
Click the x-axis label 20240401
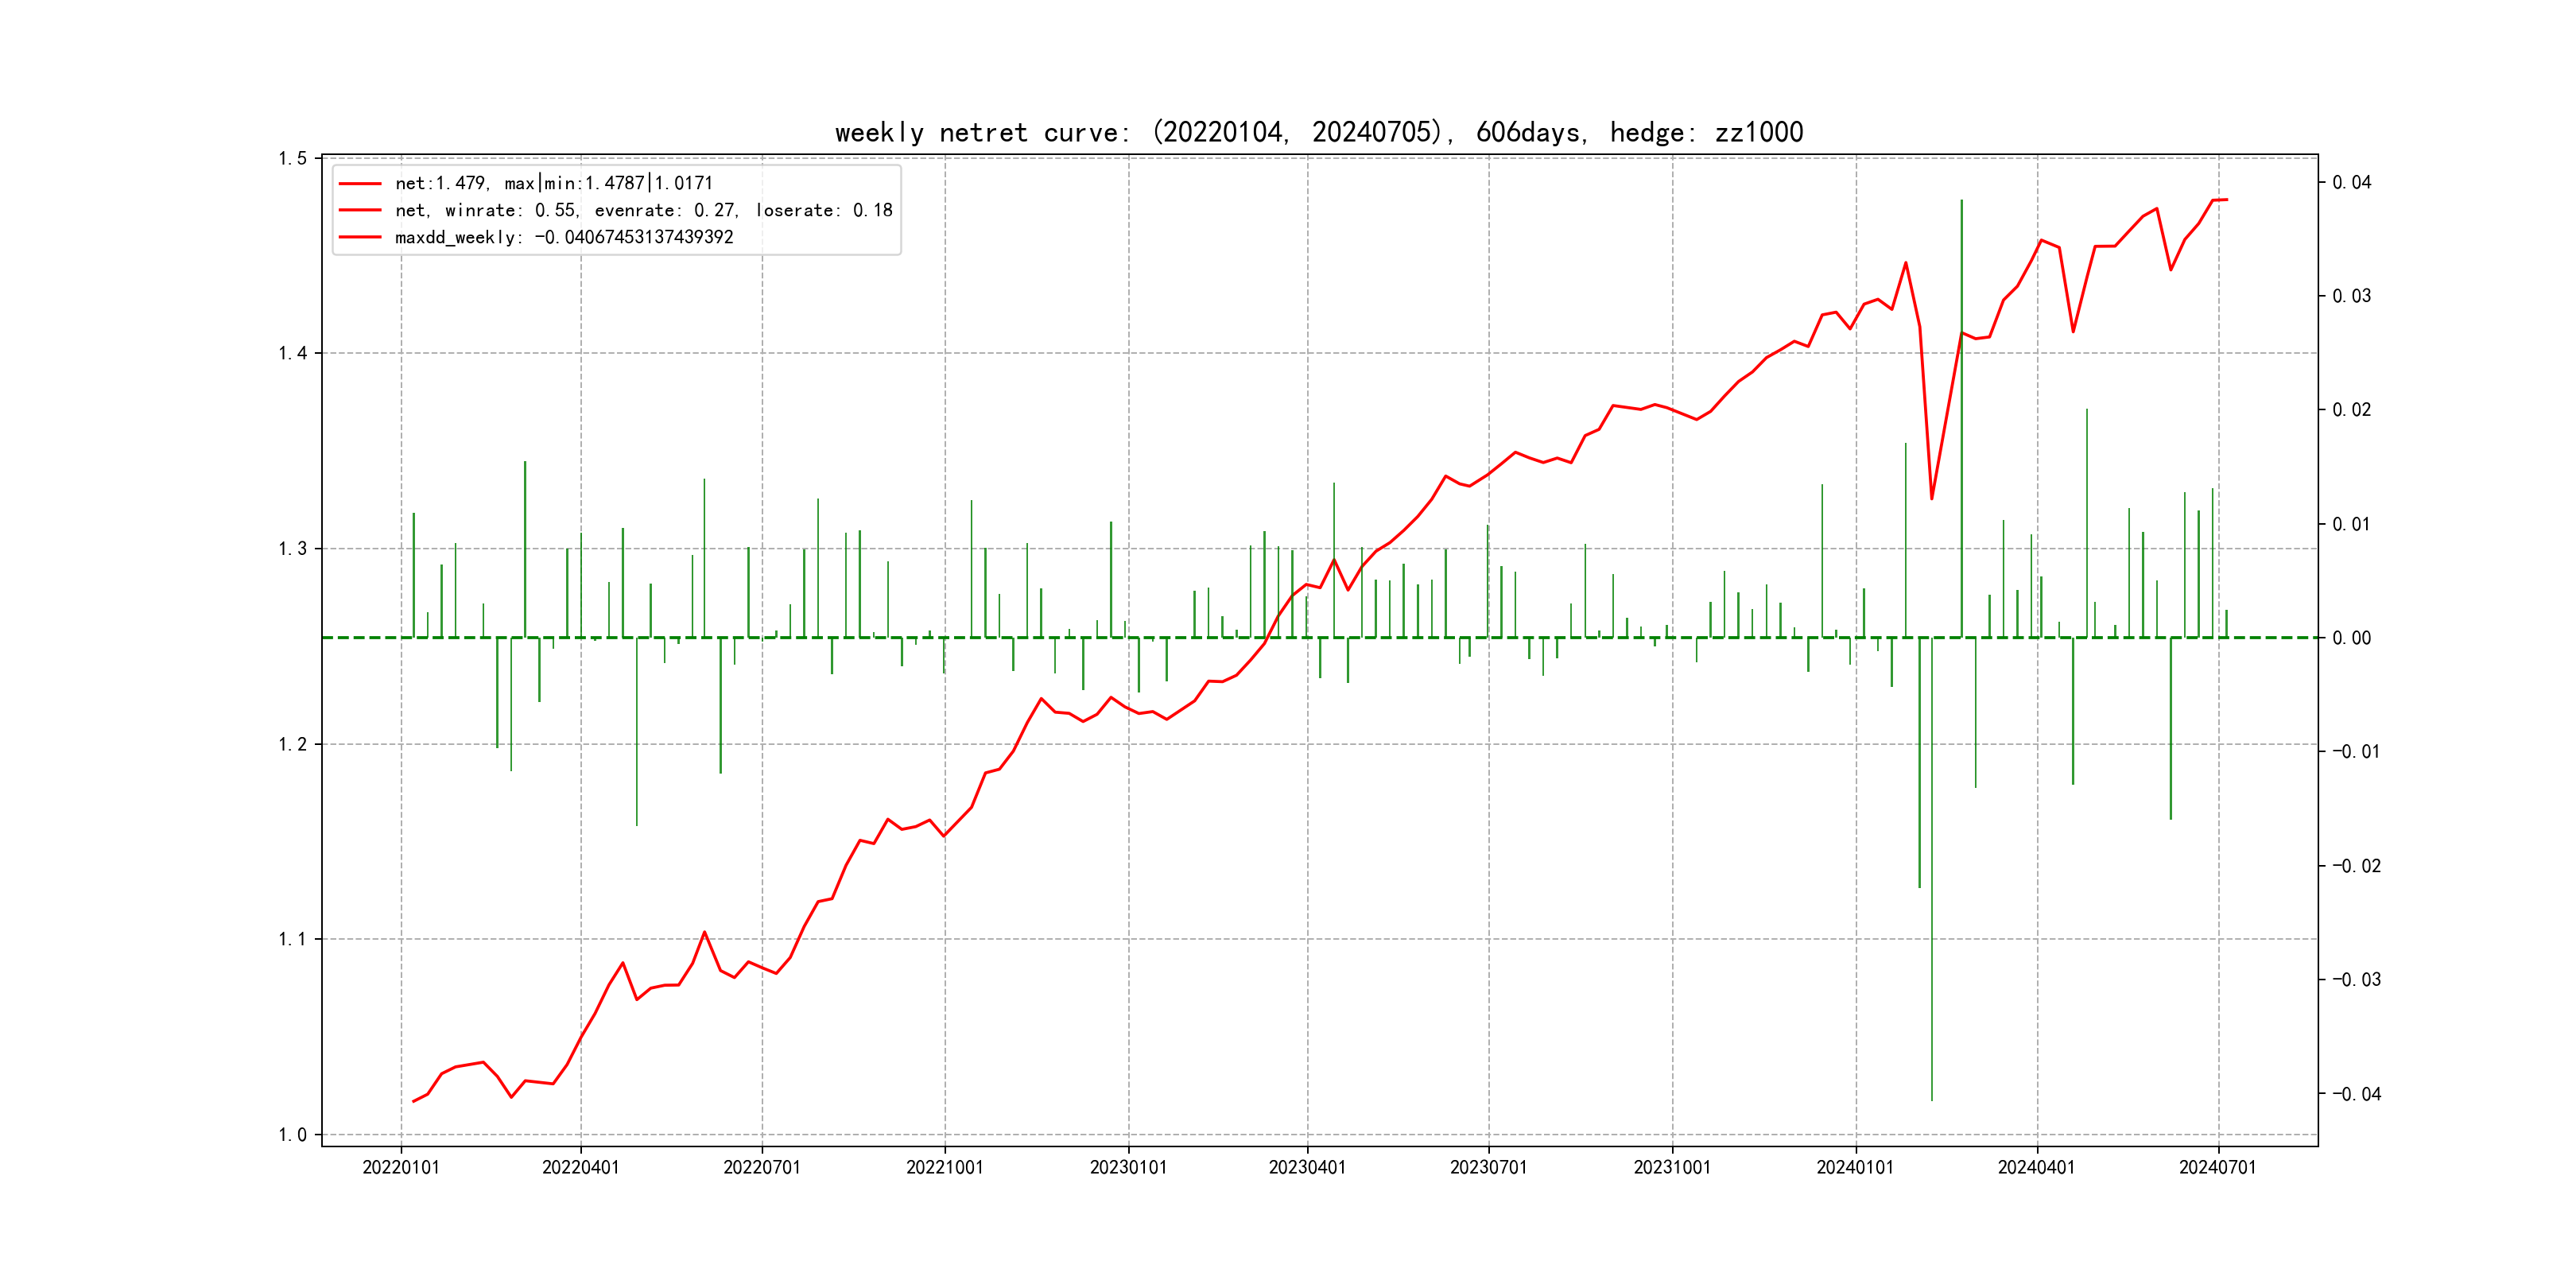coord(2036,1167)
